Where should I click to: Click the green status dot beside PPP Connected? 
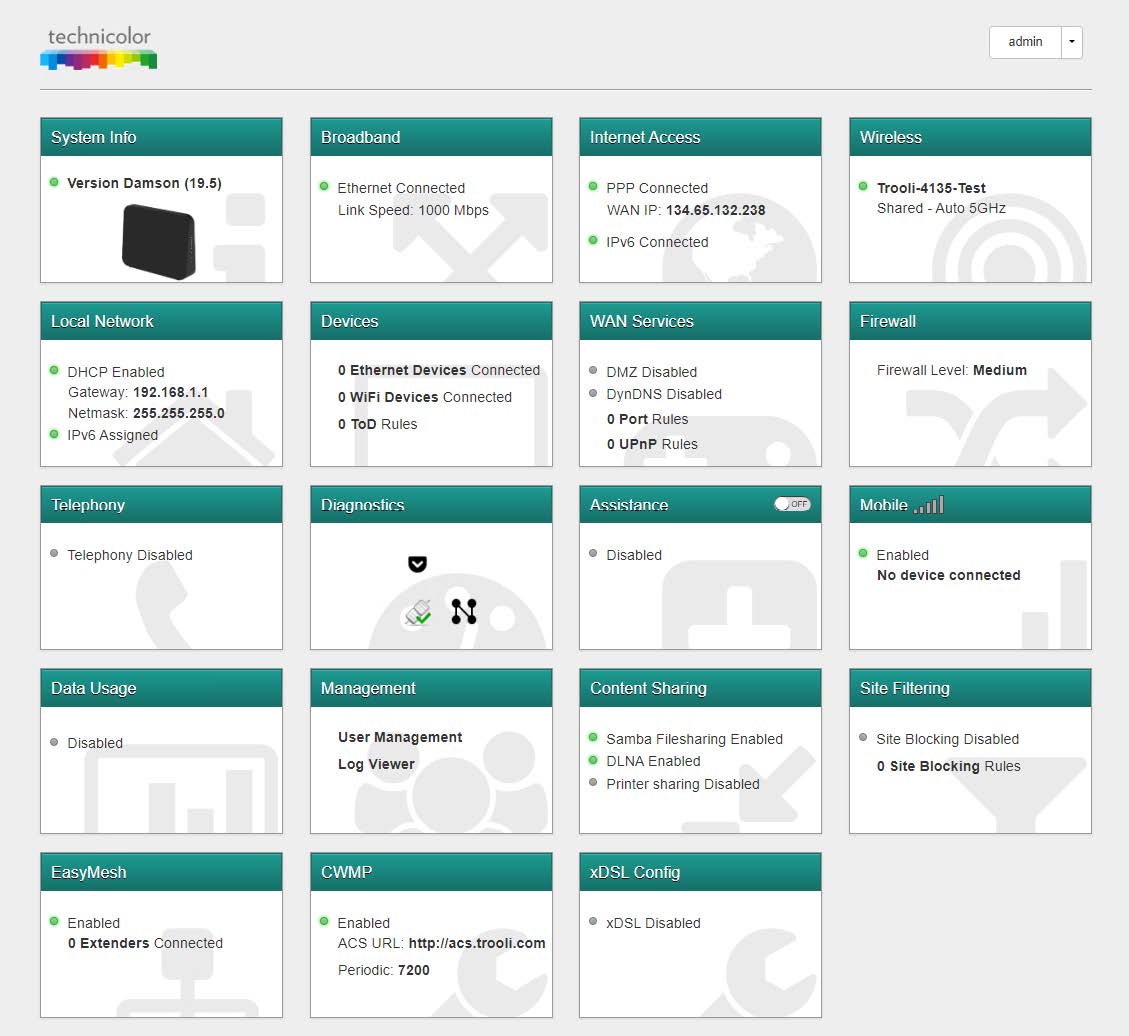[x=593, y=187]
